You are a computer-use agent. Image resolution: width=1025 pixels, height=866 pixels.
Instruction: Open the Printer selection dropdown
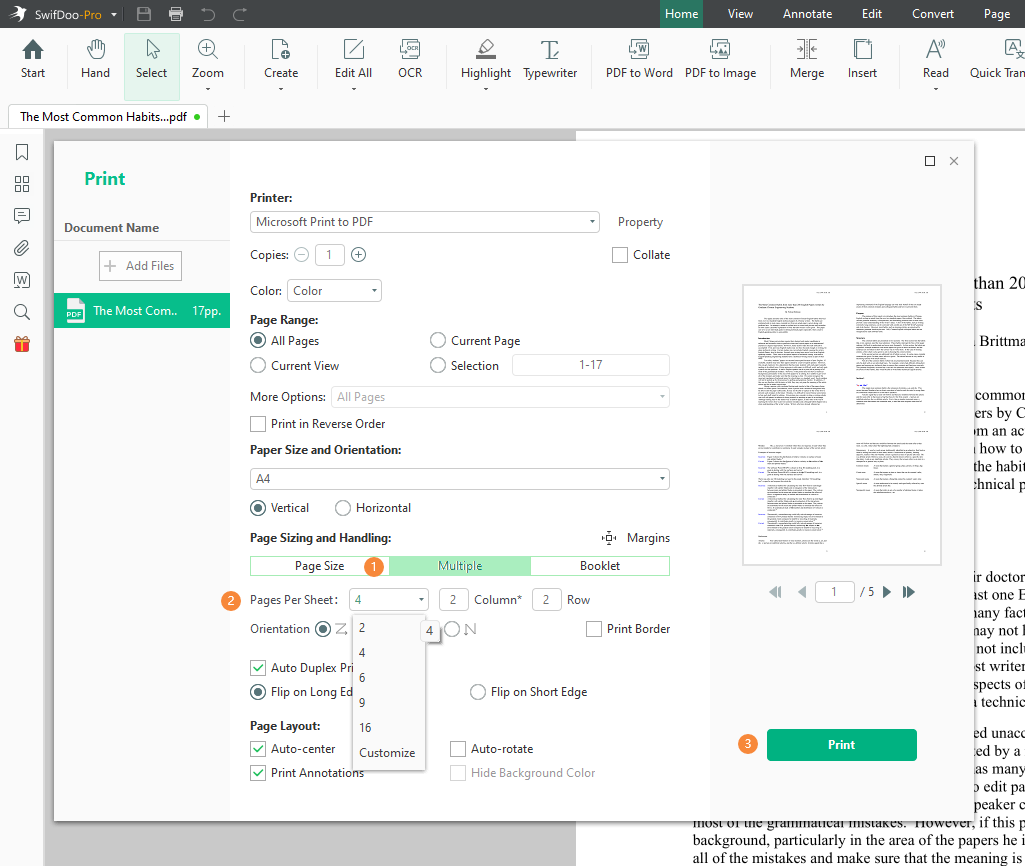coord(592,221)
